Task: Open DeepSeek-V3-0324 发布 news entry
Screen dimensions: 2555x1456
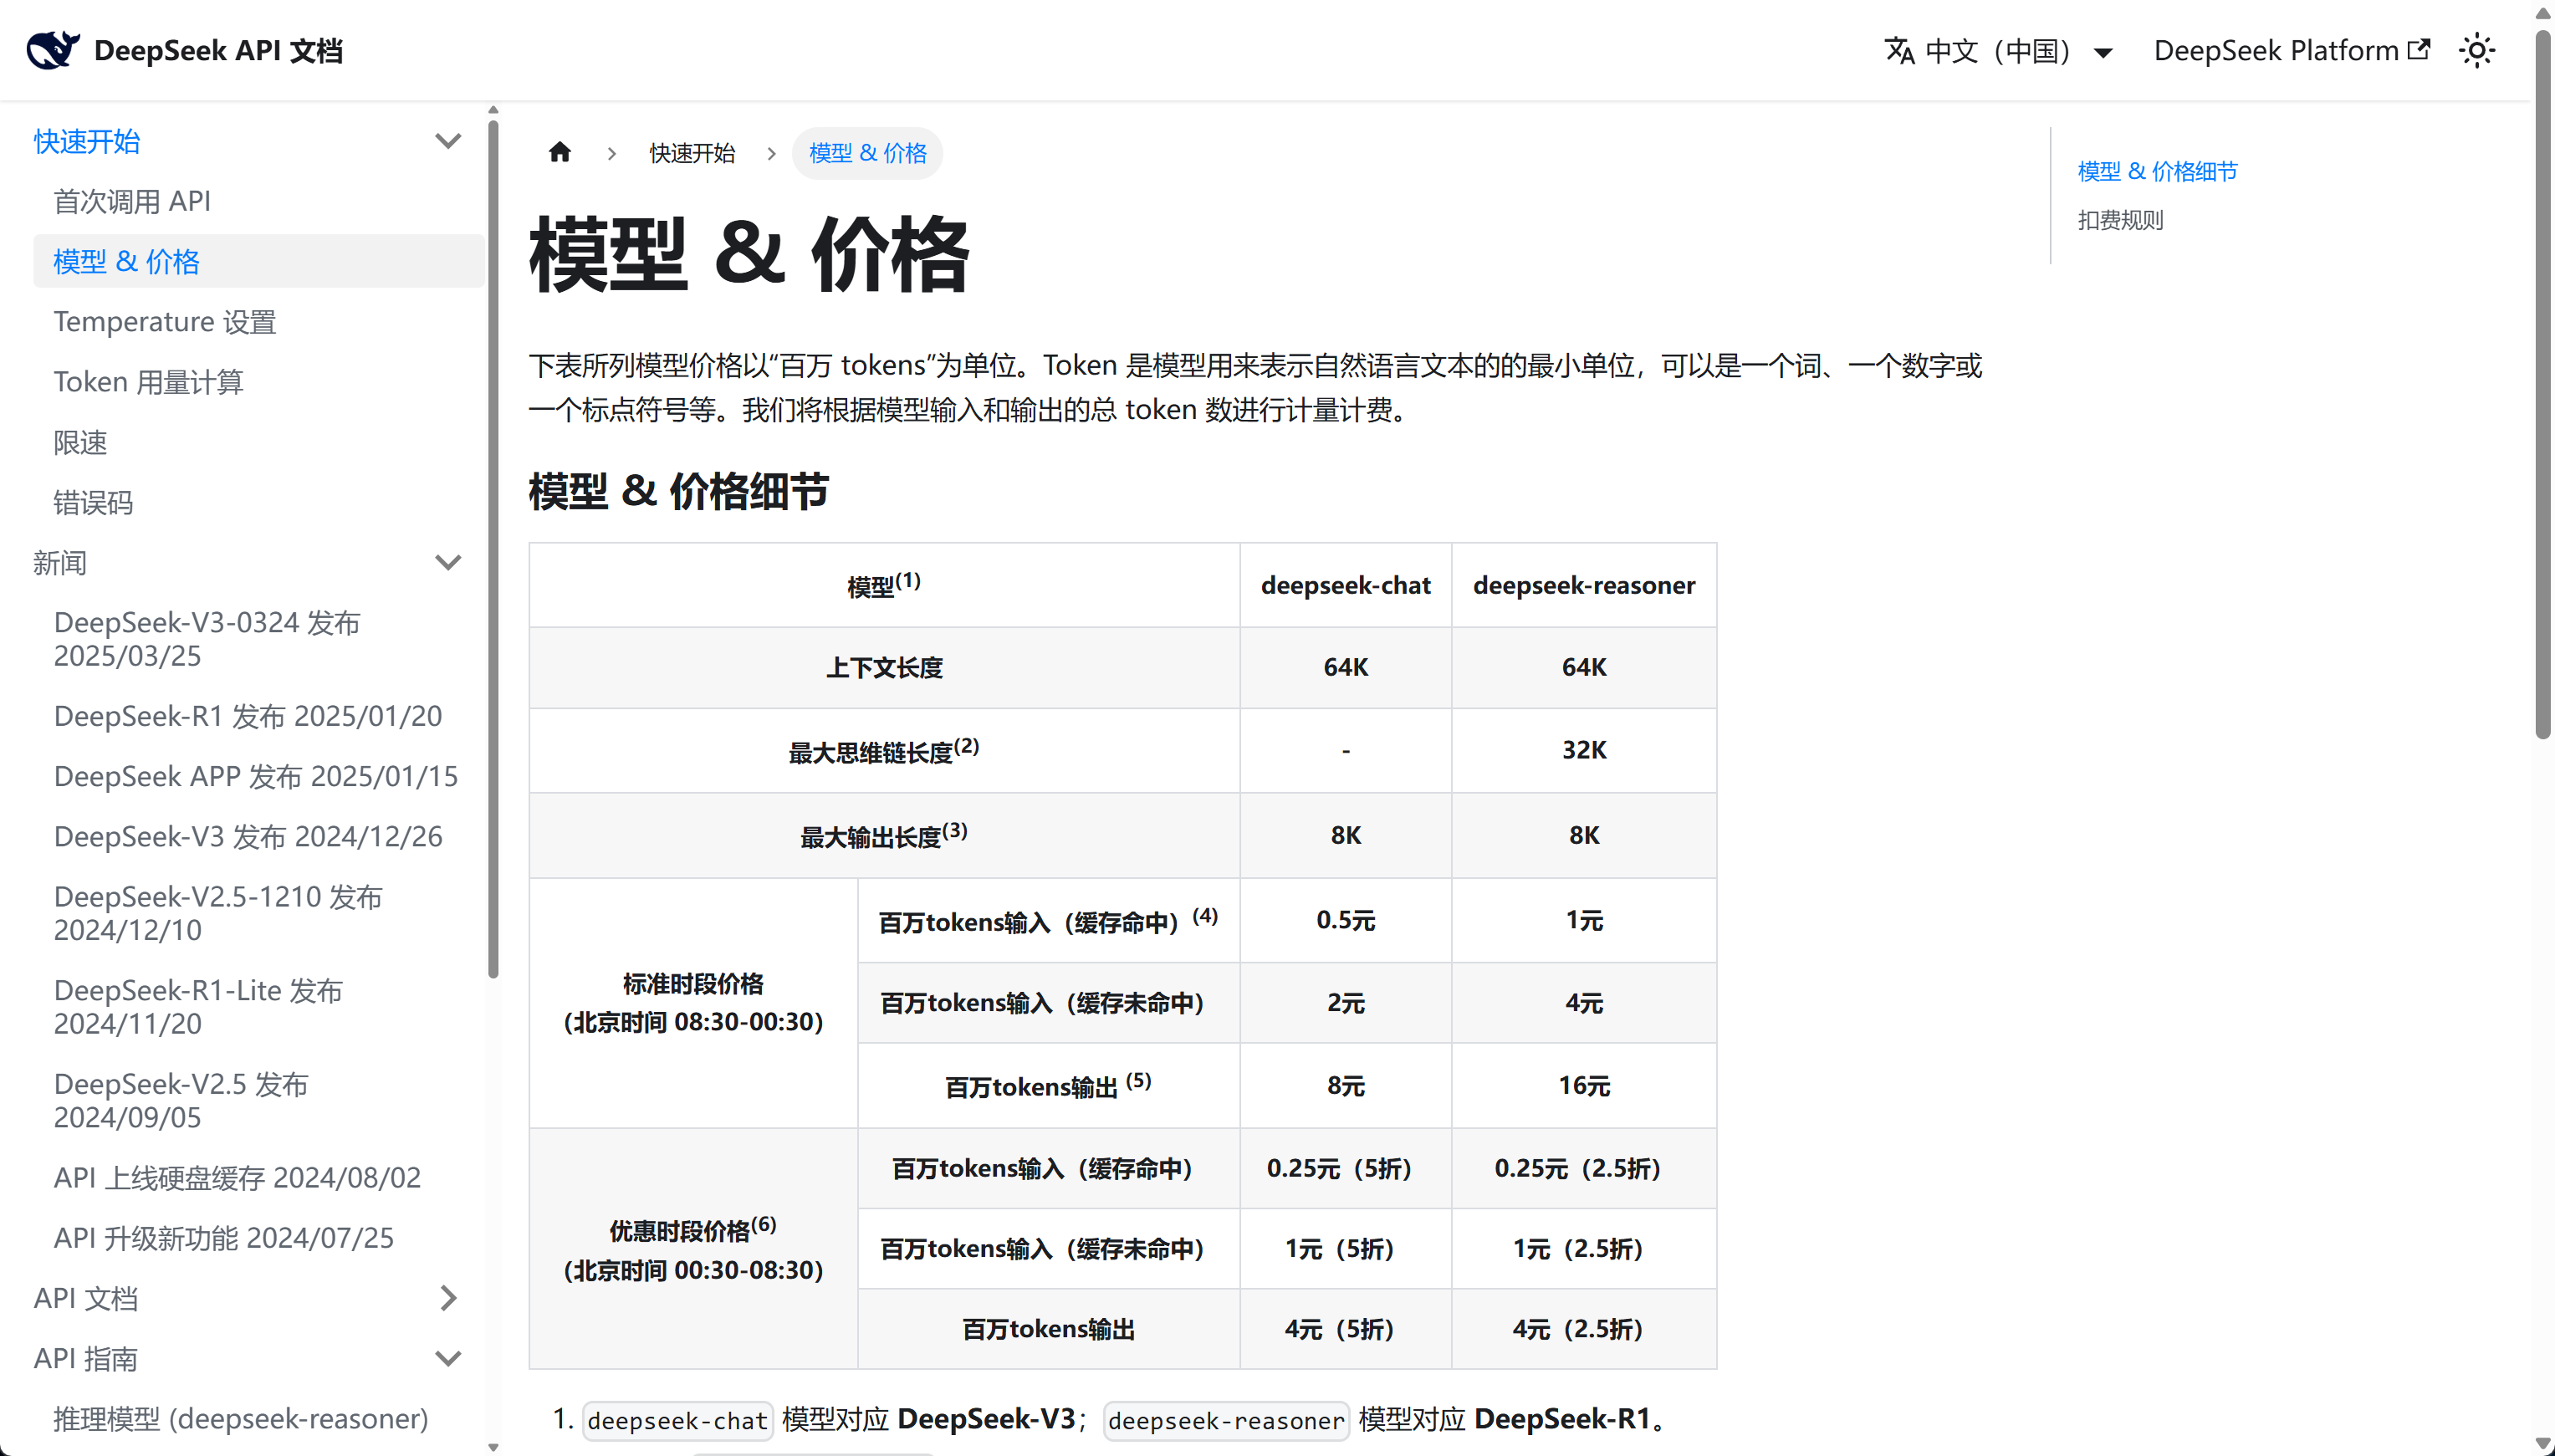Action: (x=207, y=639)
